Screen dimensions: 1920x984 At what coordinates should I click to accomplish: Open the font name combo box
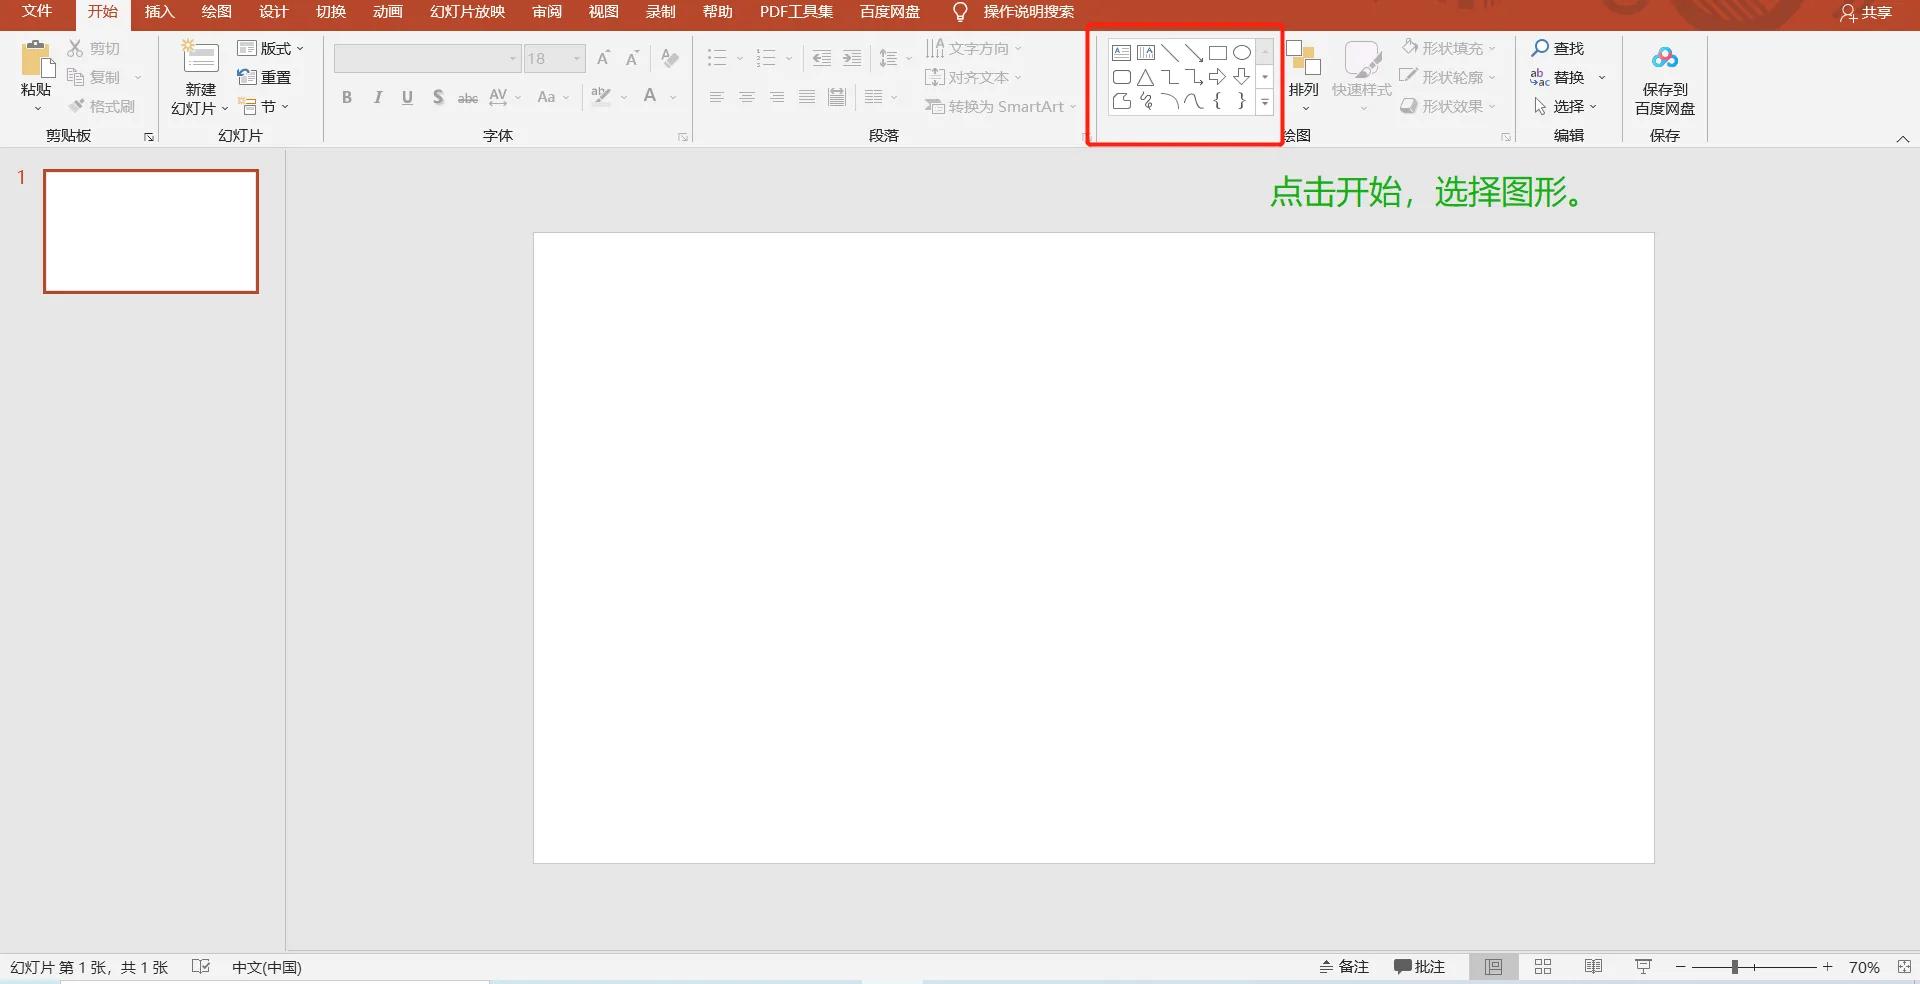(x=428, y=58)
